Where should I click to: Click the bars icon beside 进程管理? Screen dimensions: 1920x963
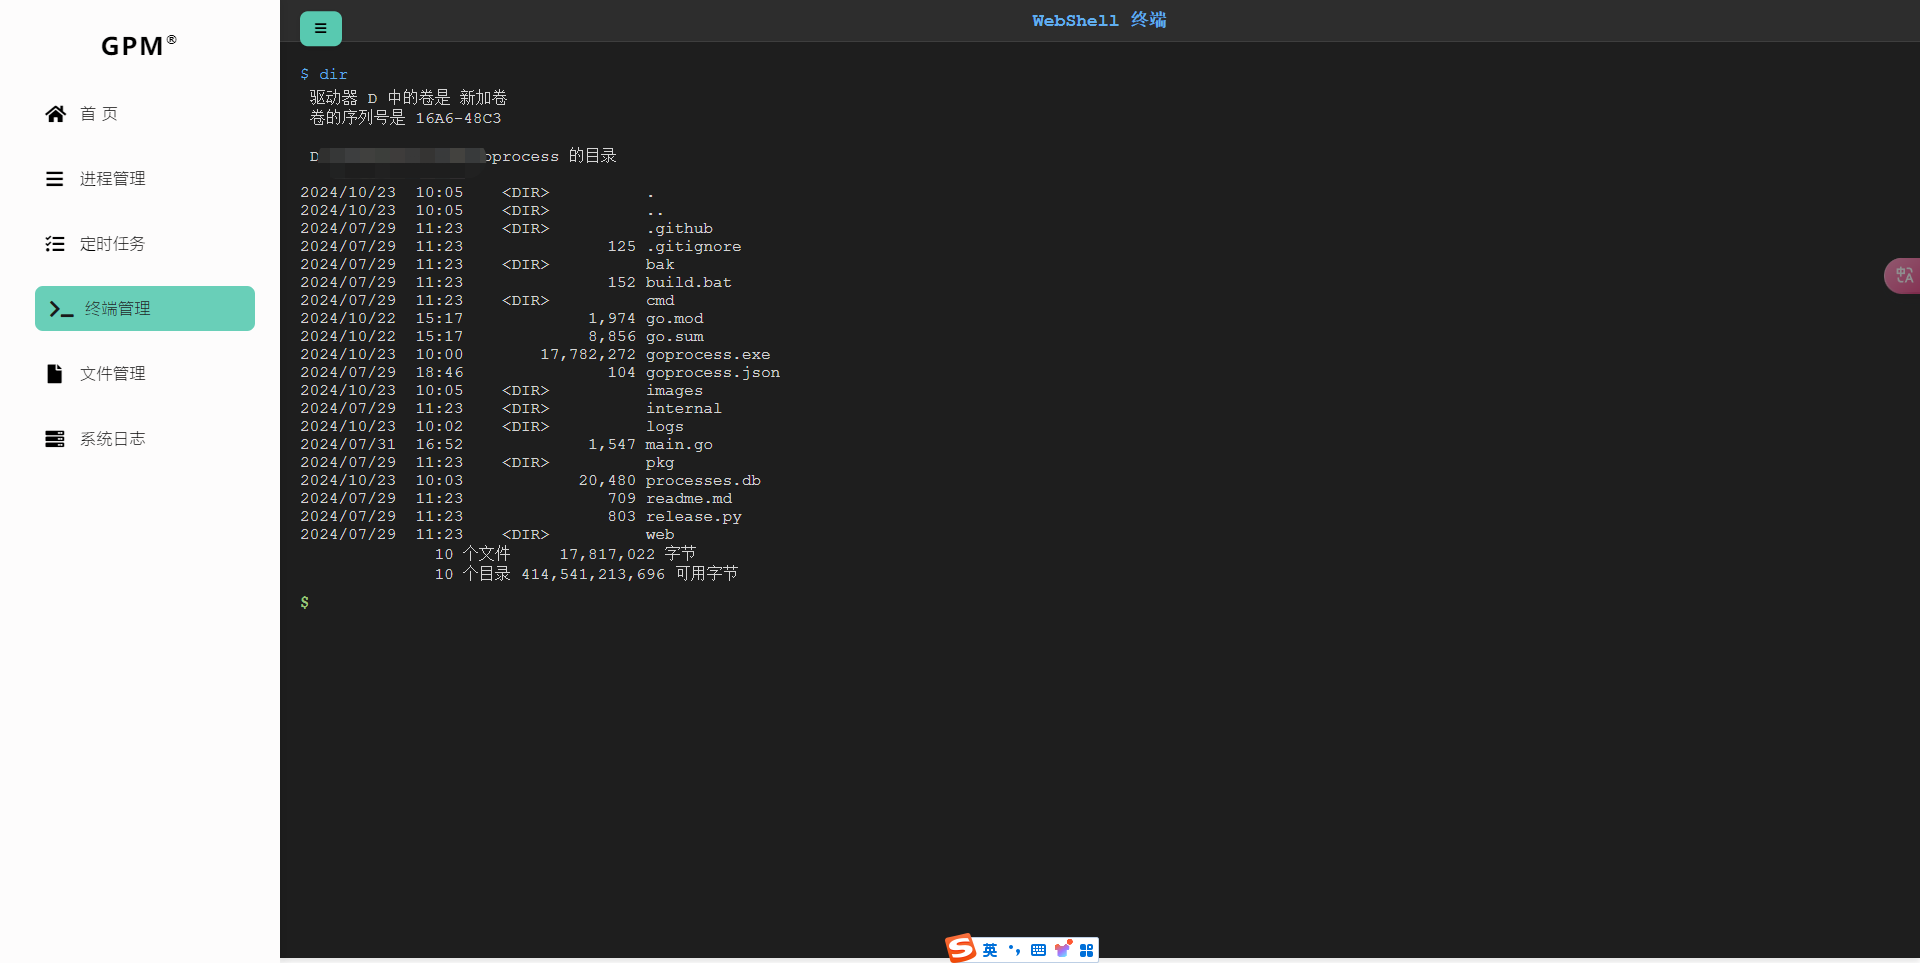coord(55,179)
